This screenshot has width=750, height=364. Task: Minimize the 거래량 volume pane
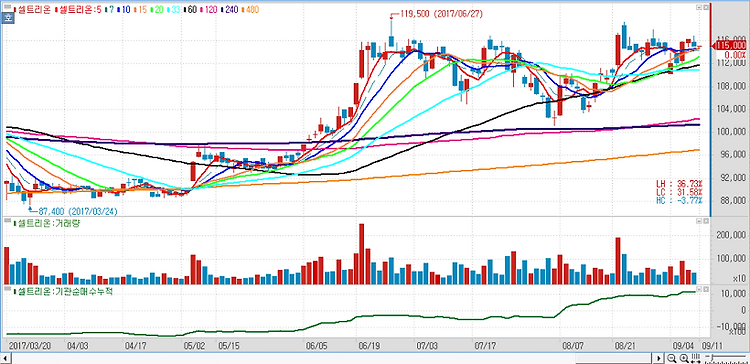pyautogui.click(x=699, y=221)
